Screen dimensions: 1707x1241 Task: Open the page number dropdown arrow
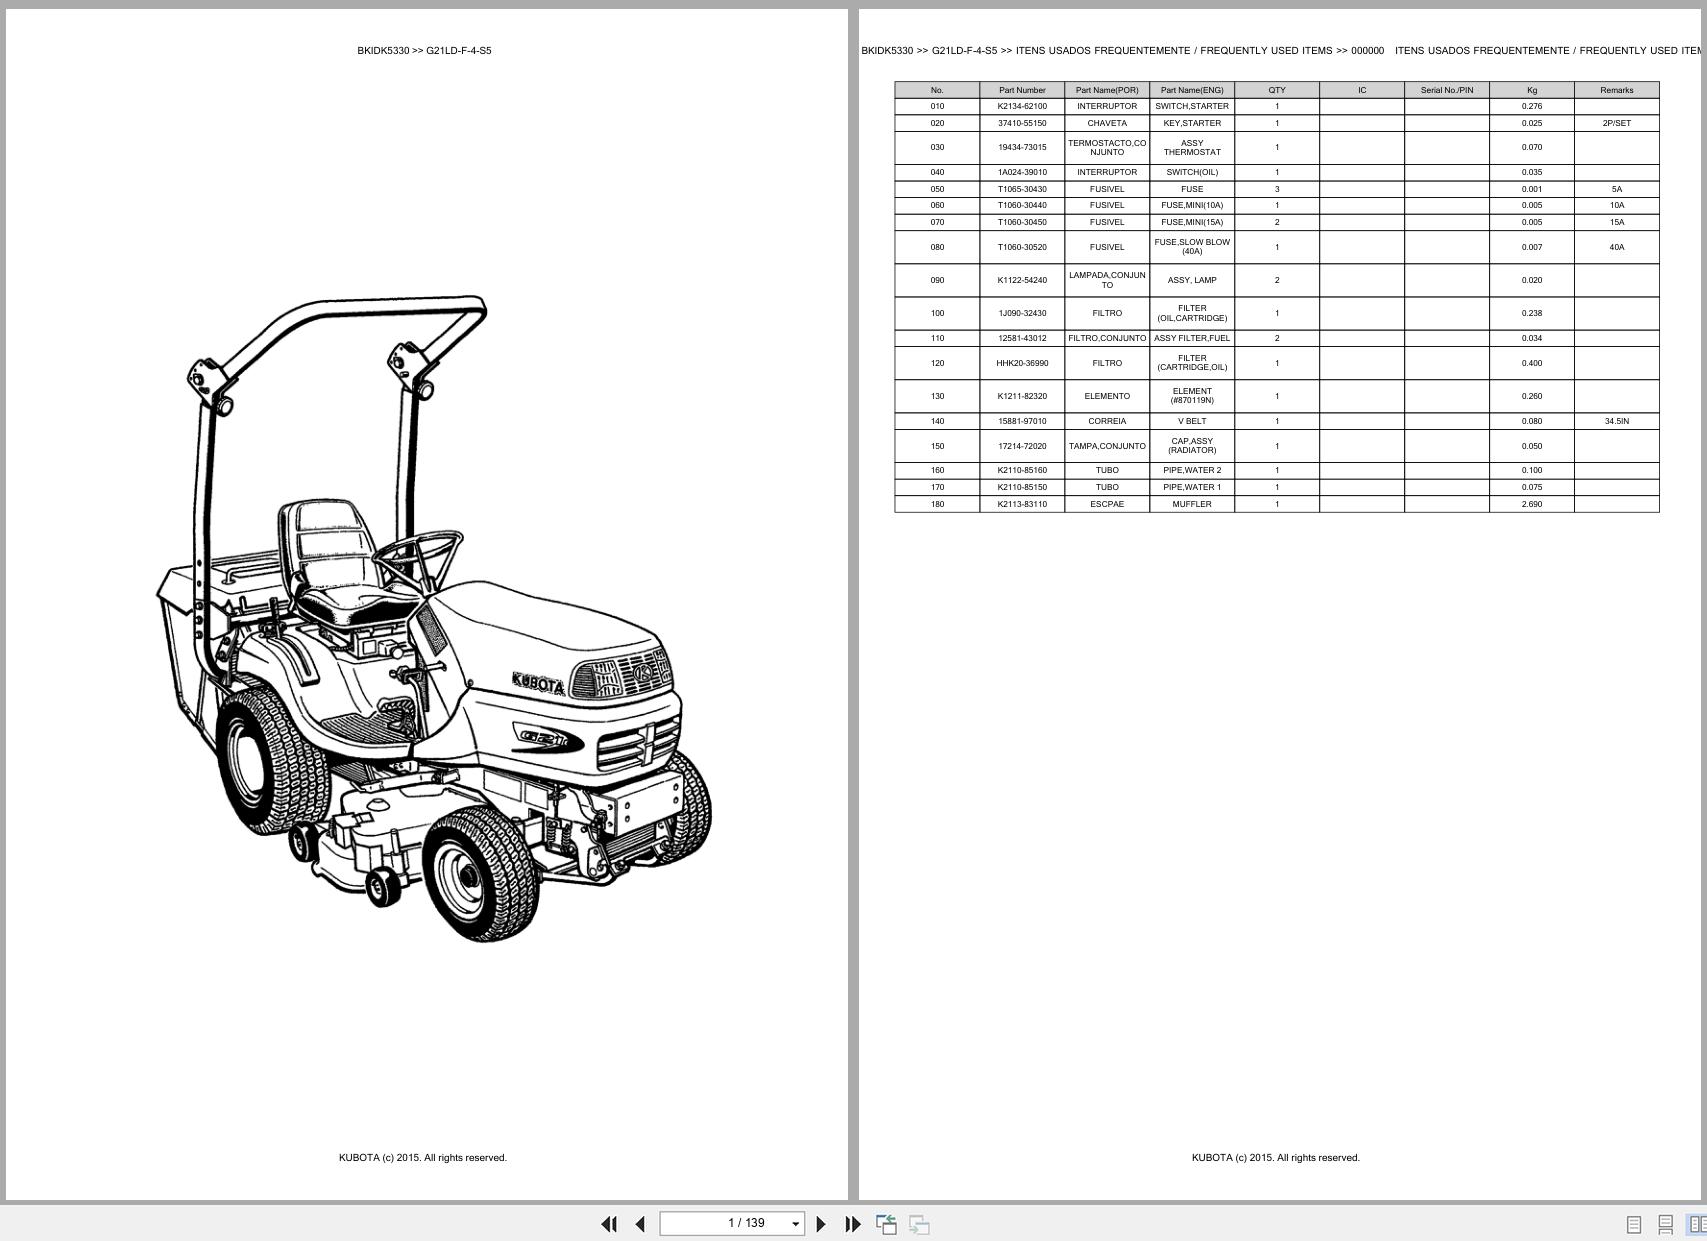[796, 1224]
